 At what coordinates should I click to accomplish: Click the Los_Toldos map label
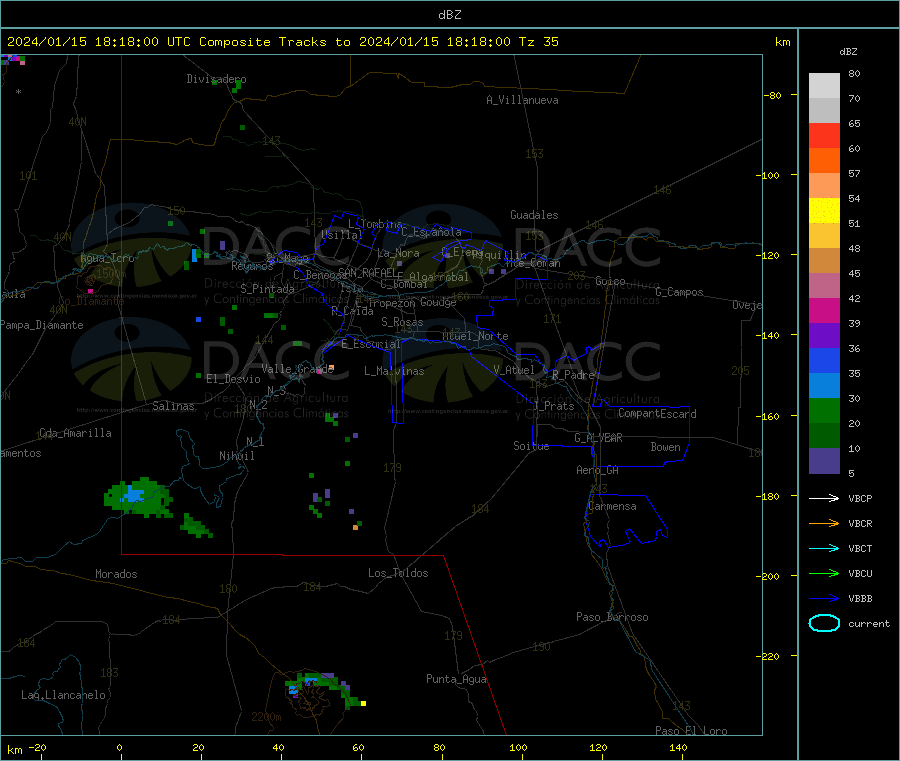tap(398, 573)
